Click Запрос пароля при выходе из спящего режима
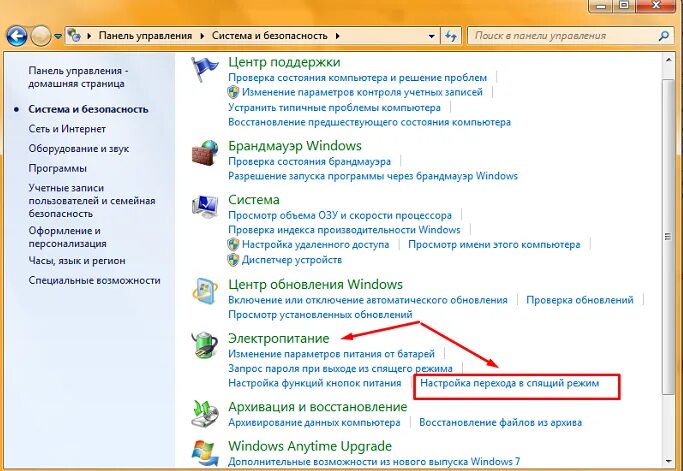Screen dimensions: 683x471 (340, 369)
